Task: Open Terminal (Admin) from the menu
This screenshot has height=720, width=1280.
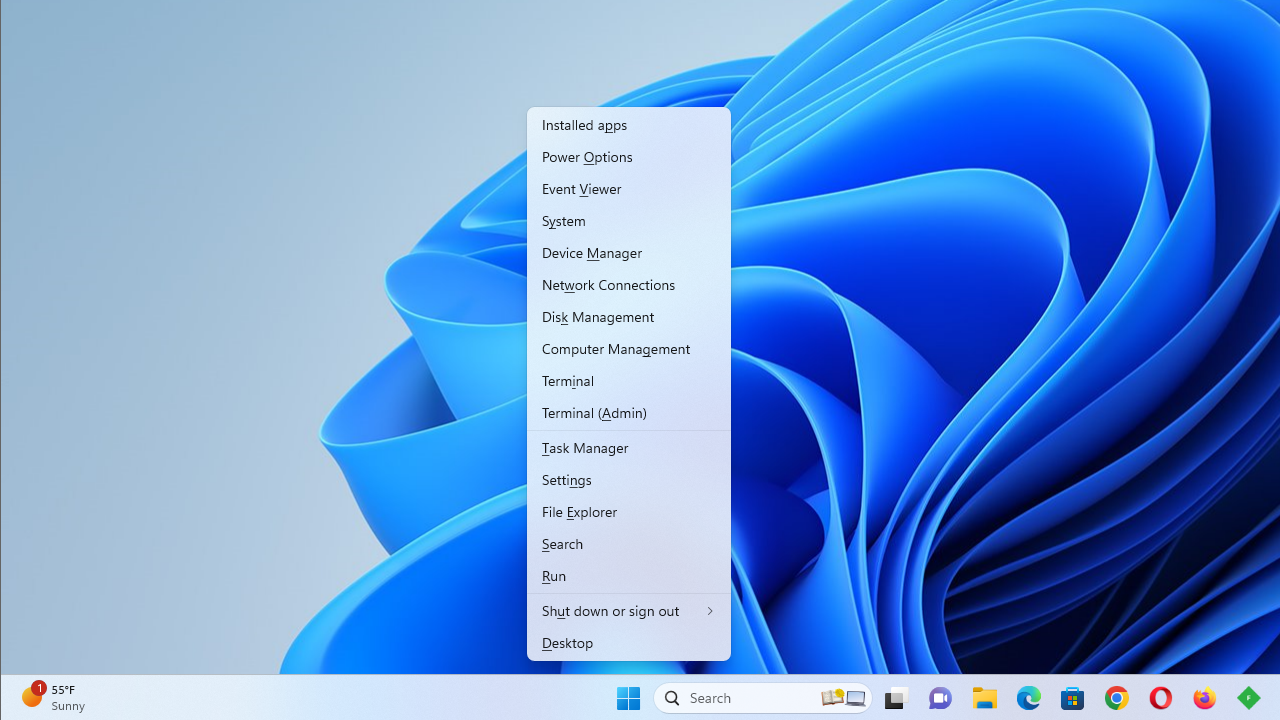Action: tap(594, 413)
